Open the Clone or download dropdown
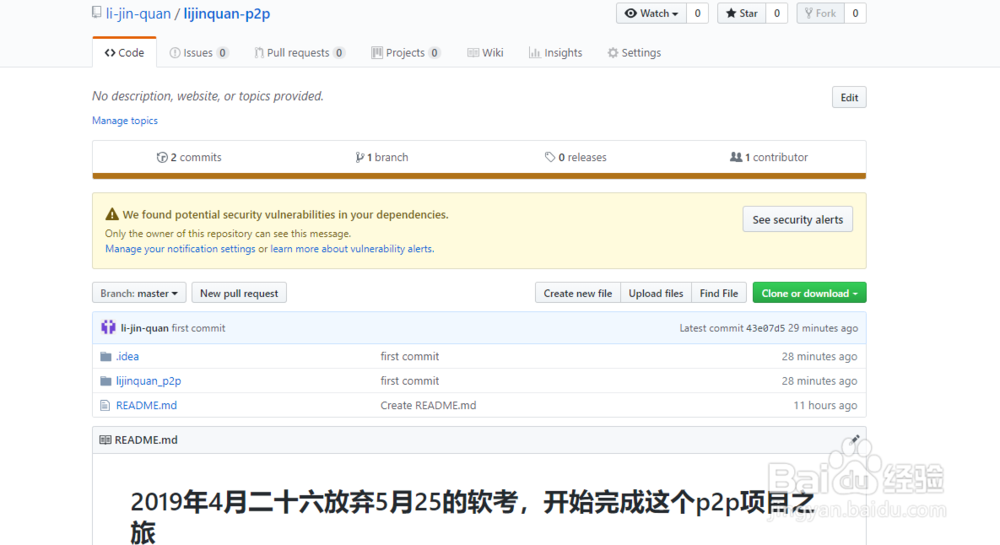The image size is (1000, 545). coord(809,293)
